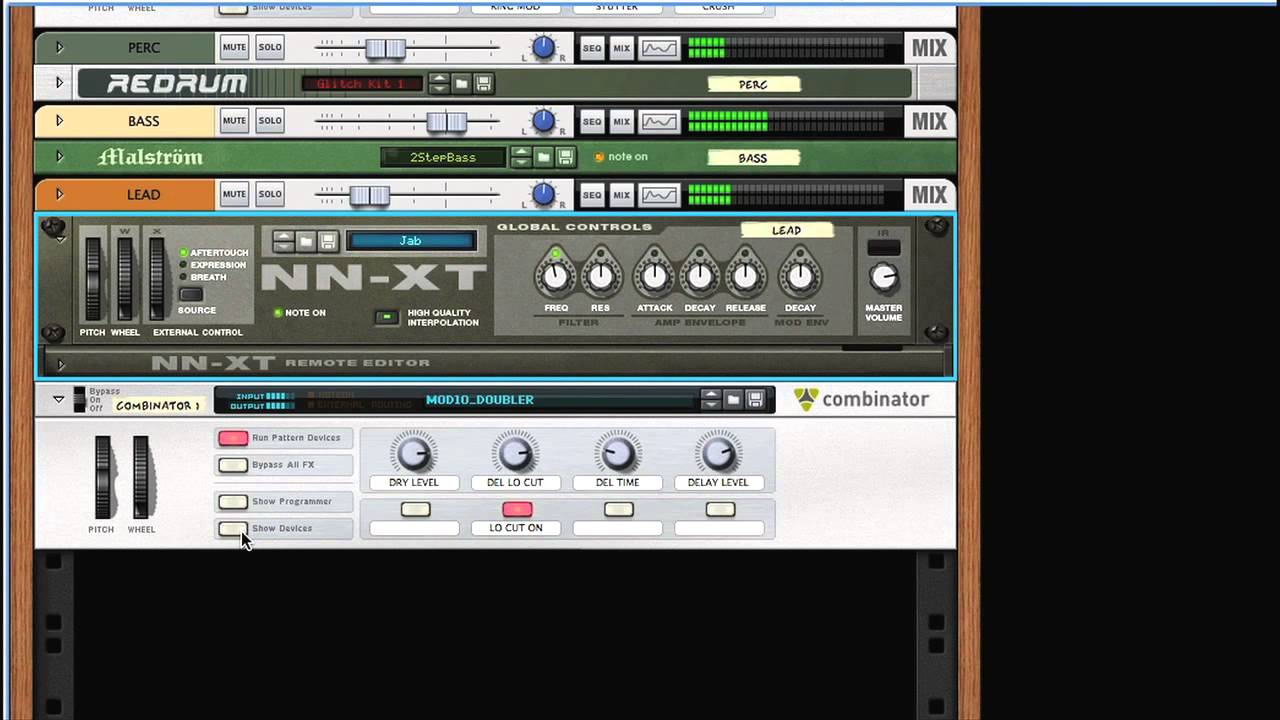
Task: Open the Redrum patch browser folder icon
Action: click(x=462, y=84)
